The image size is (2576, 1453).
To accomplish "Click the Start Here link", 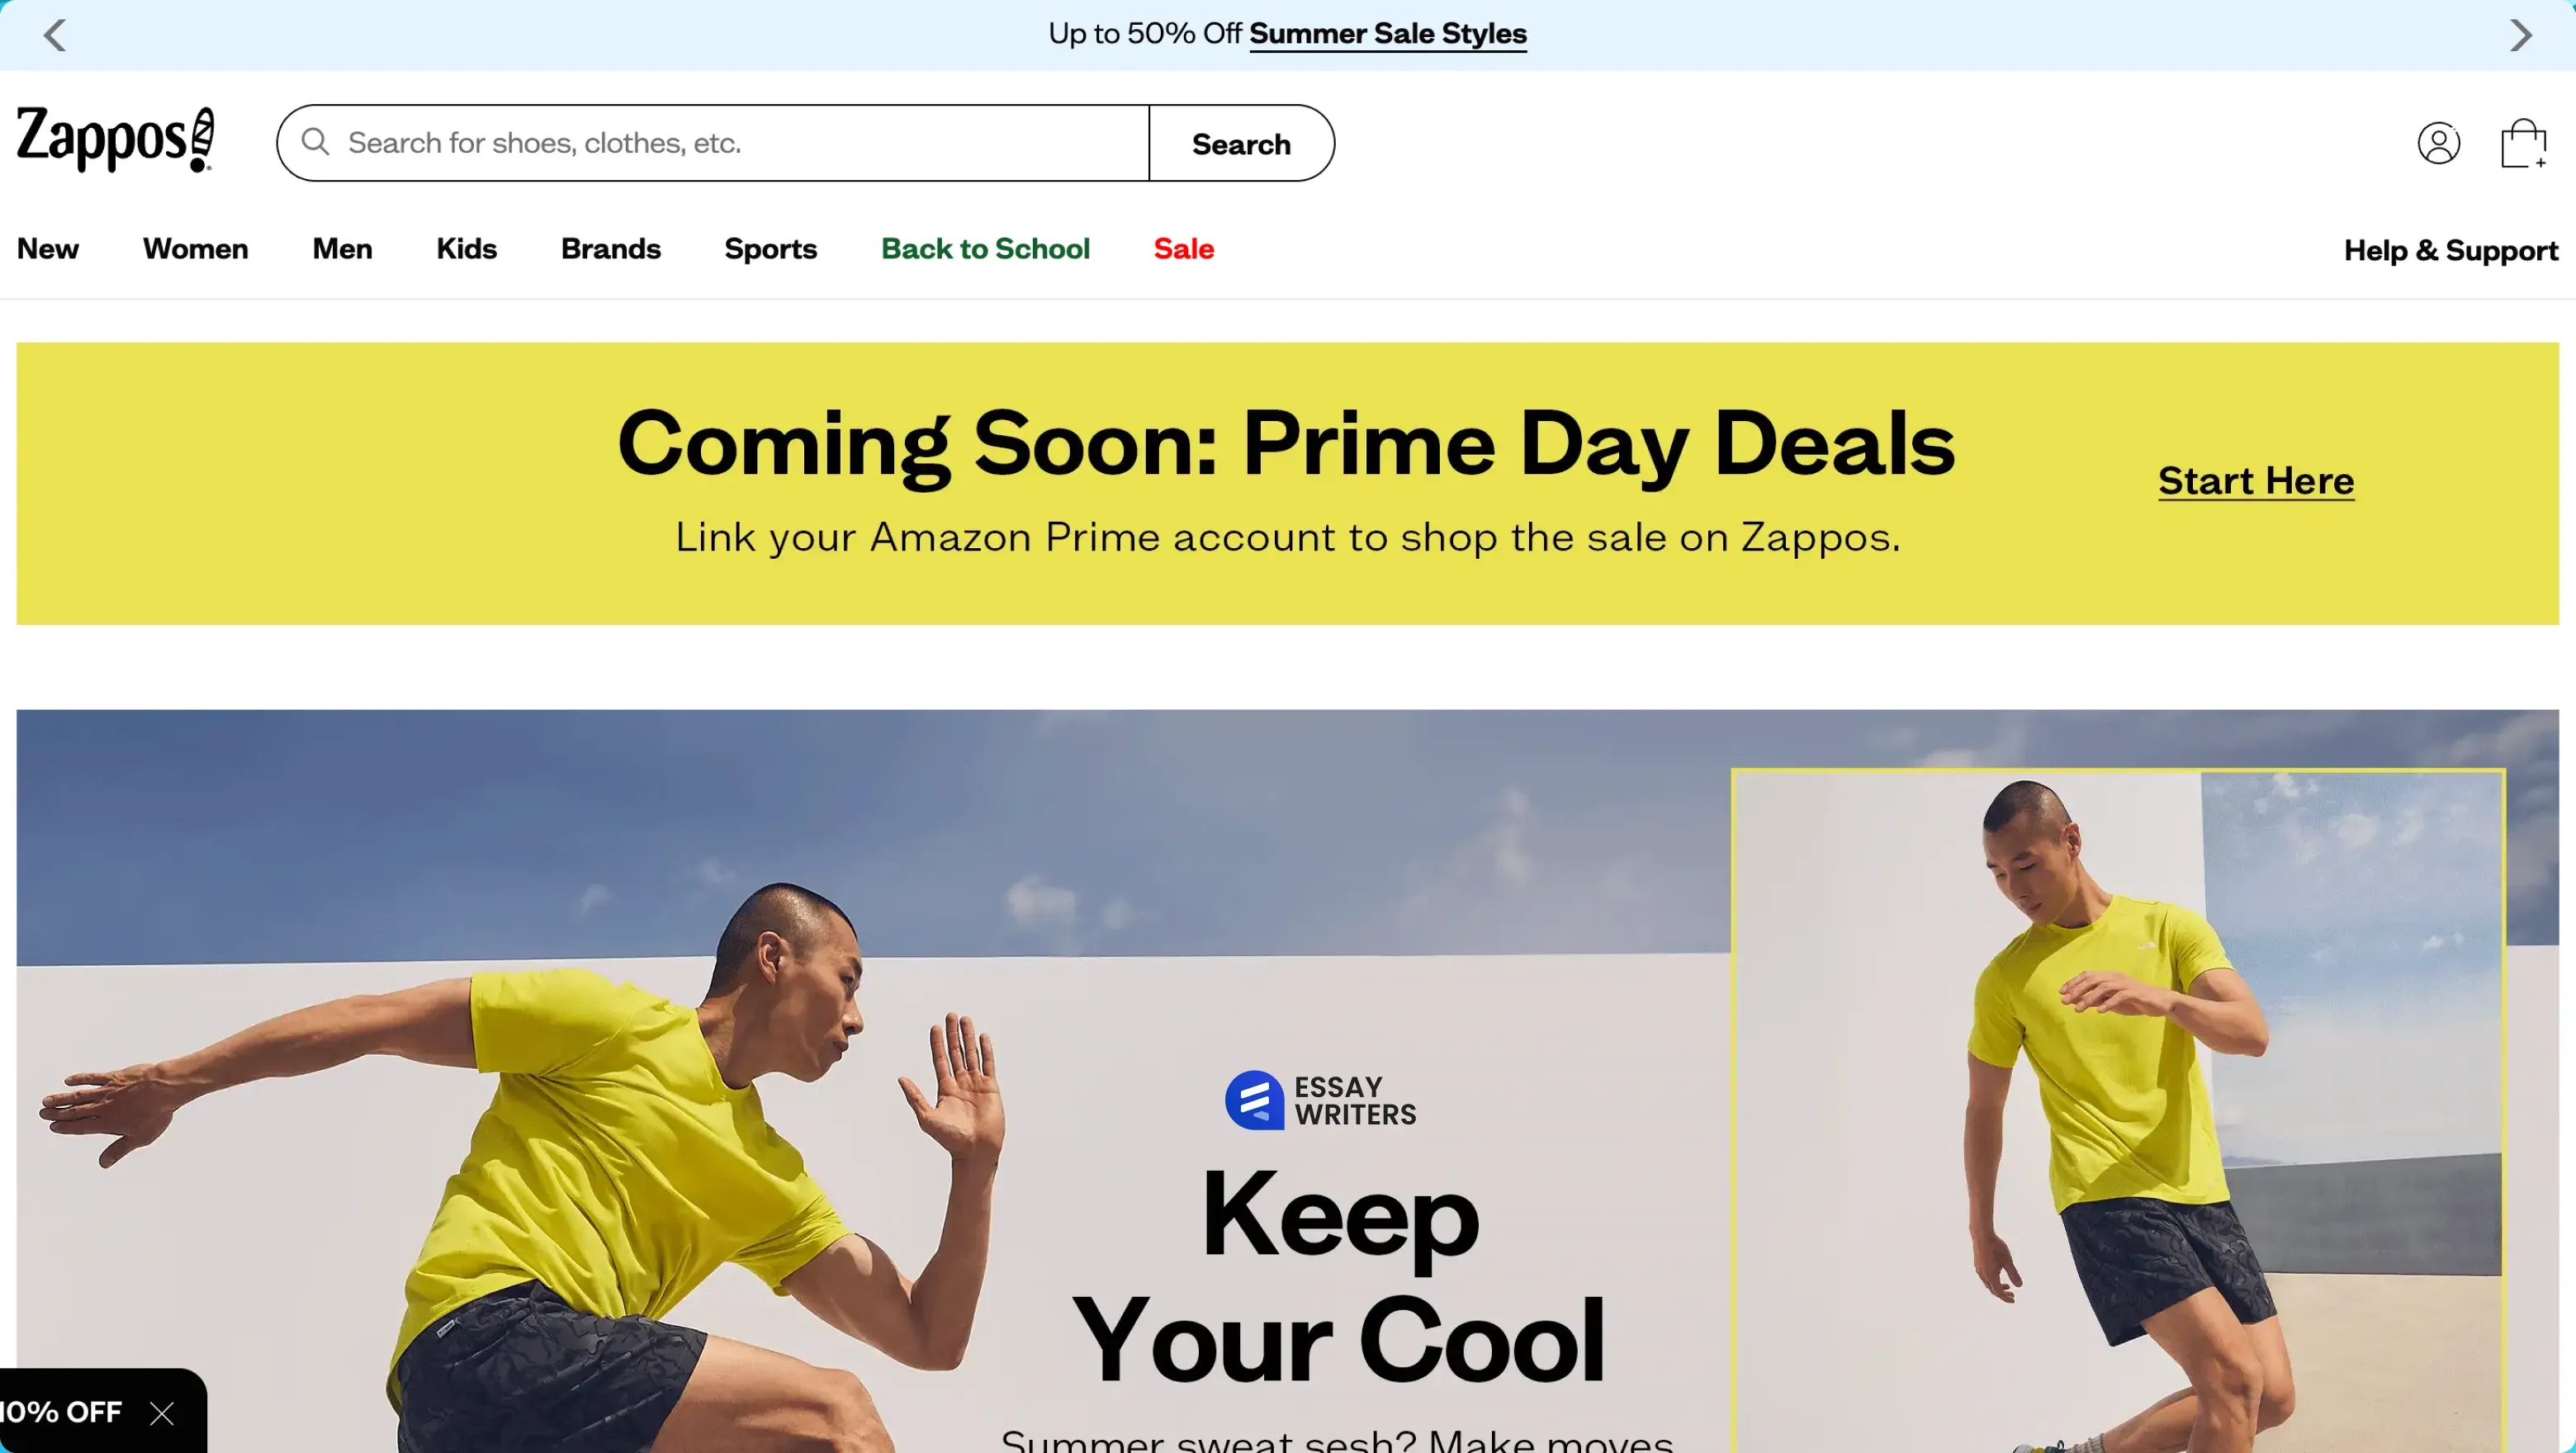I will (2256, 481).
